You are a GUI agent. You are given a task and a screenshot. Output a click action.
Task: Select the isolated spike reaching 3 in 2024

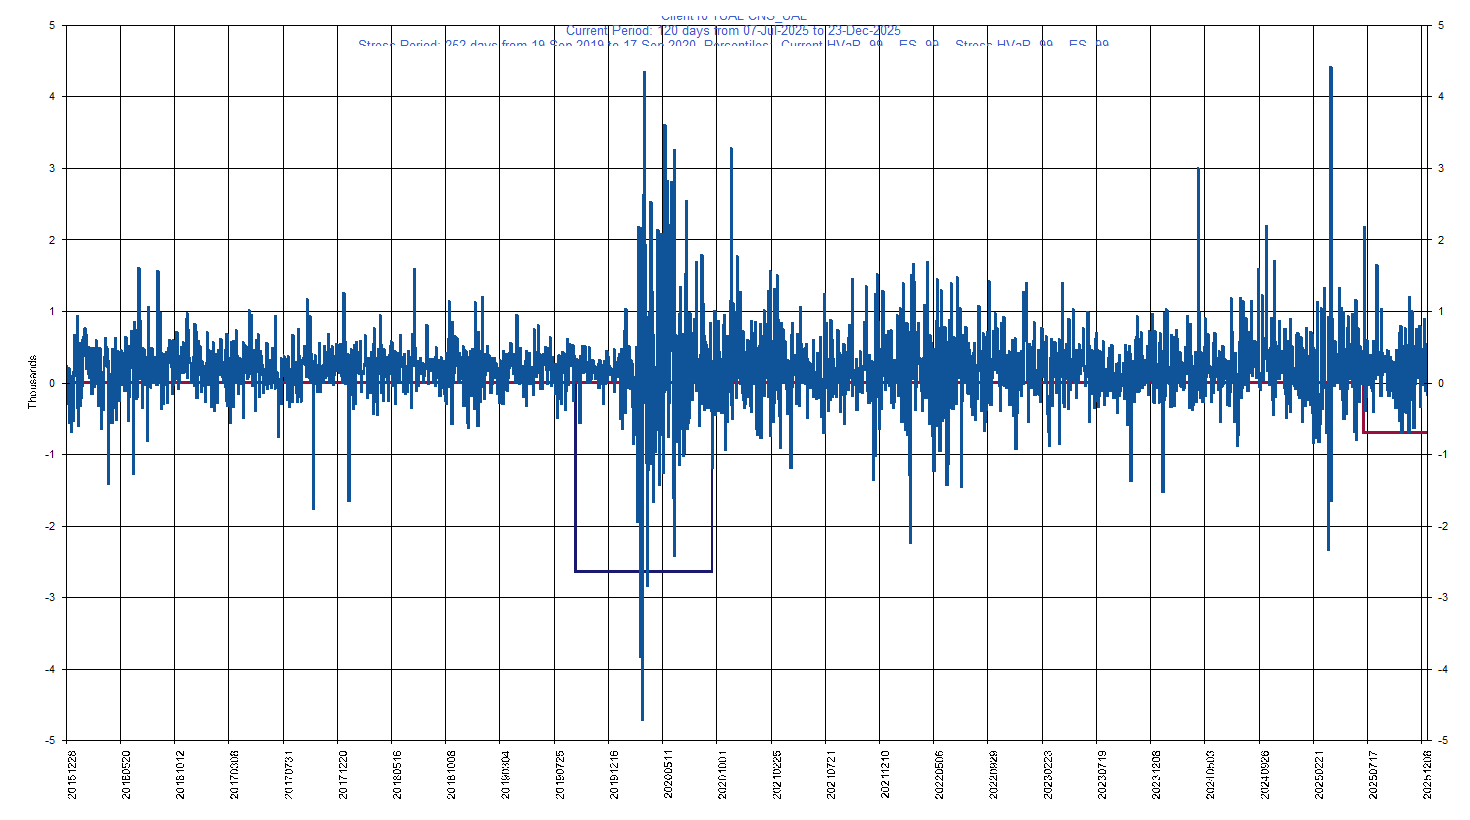(x=1198, y=172)
